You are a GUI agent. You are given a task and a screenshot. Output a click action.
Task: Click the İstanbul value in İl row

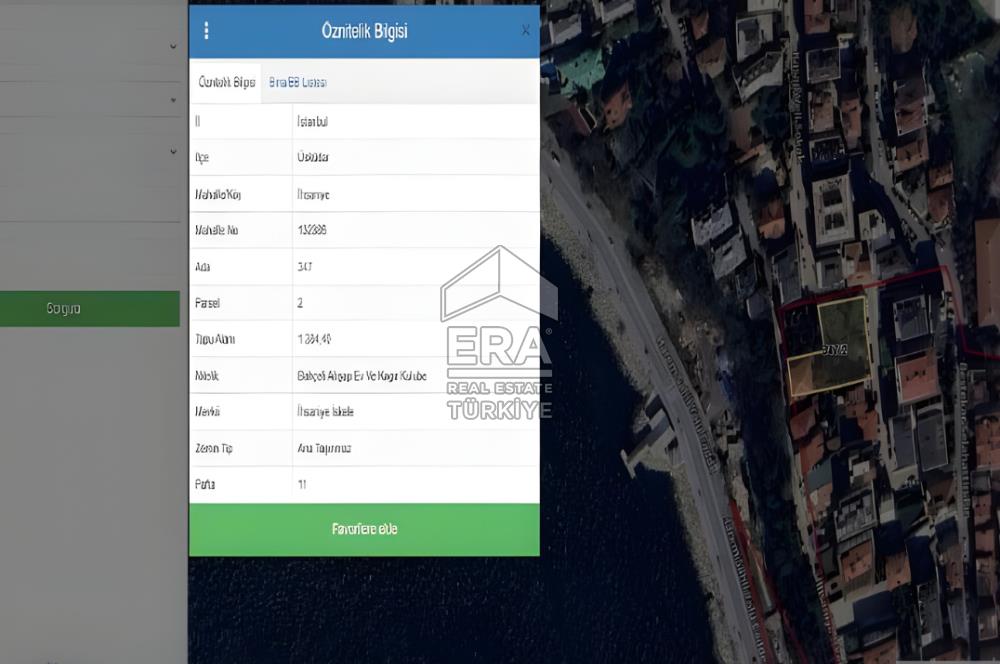pyautogui.click(x=313, y=121)
